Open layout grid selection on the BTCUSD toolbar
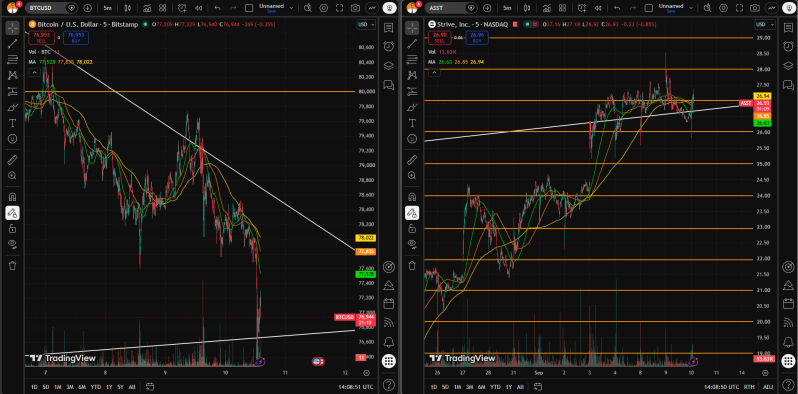The width and height of the screenshot is (798, 394). click(162, 8)
